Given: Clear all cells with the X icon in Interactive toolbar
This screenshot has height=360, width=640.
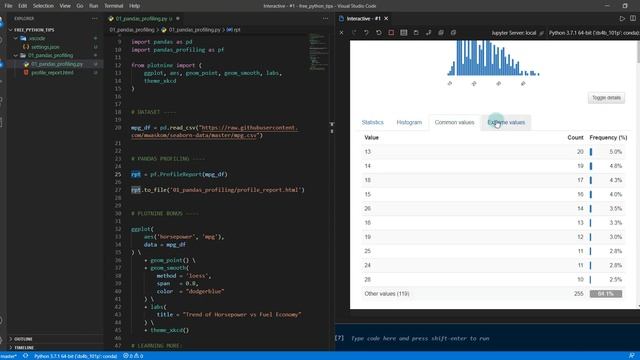Looking at the screenshot, I should (x=342, y=33).
